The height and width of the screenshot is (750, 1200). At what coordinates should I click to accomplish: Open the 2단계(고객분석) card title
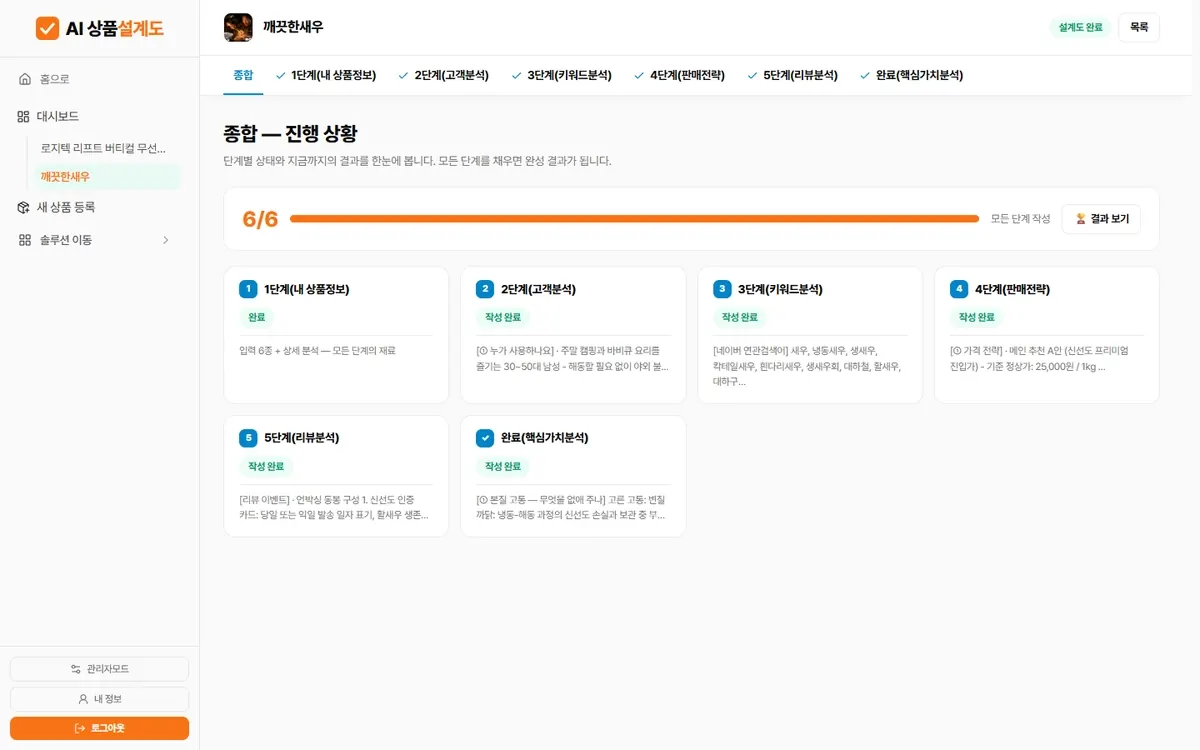click(538, 289)
